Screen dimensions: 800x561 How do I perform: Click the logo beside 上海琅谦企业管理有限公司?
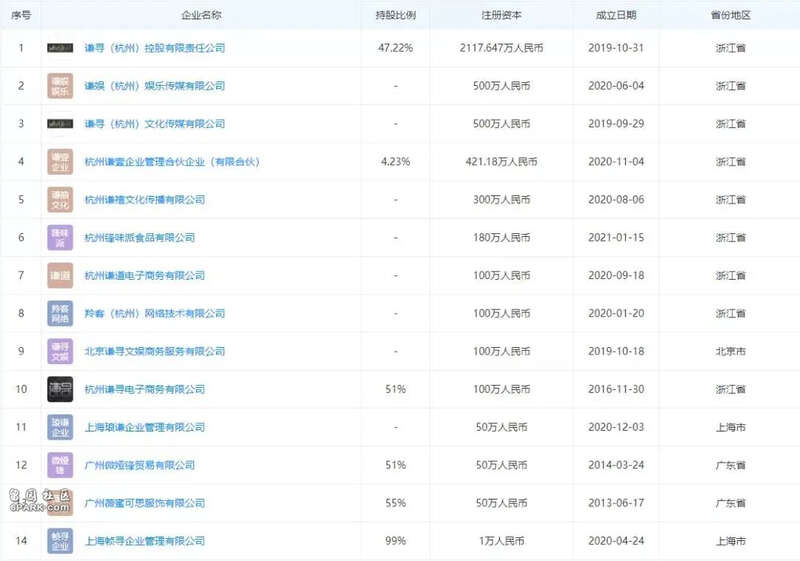click(60, 427)
